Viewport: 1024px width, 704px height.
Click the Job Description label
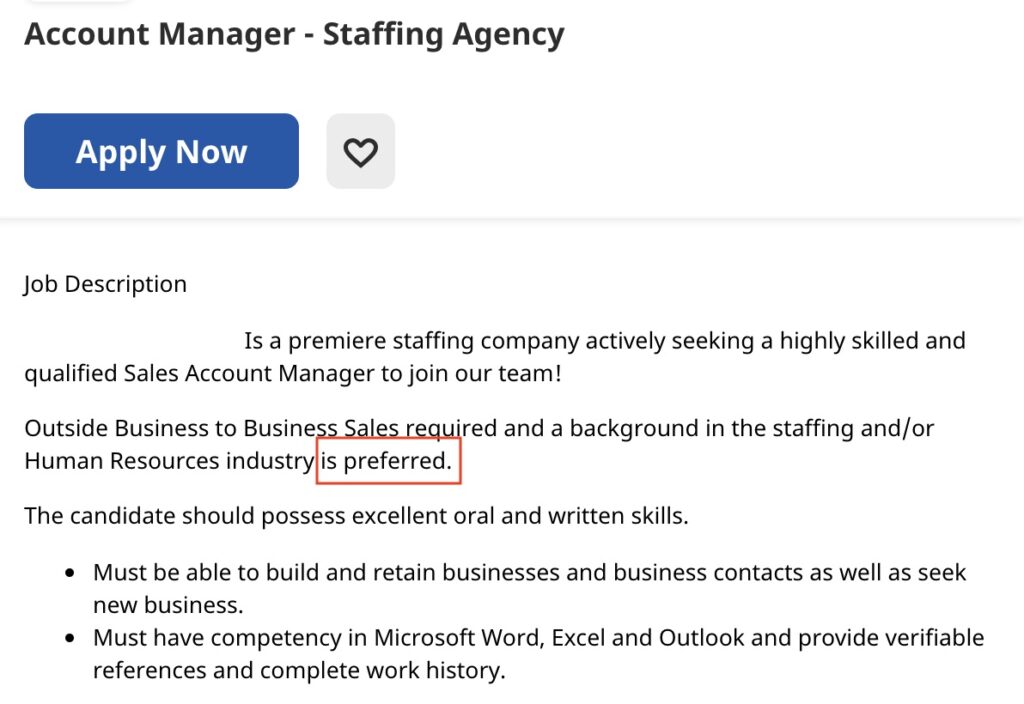[x=106, y=284]
